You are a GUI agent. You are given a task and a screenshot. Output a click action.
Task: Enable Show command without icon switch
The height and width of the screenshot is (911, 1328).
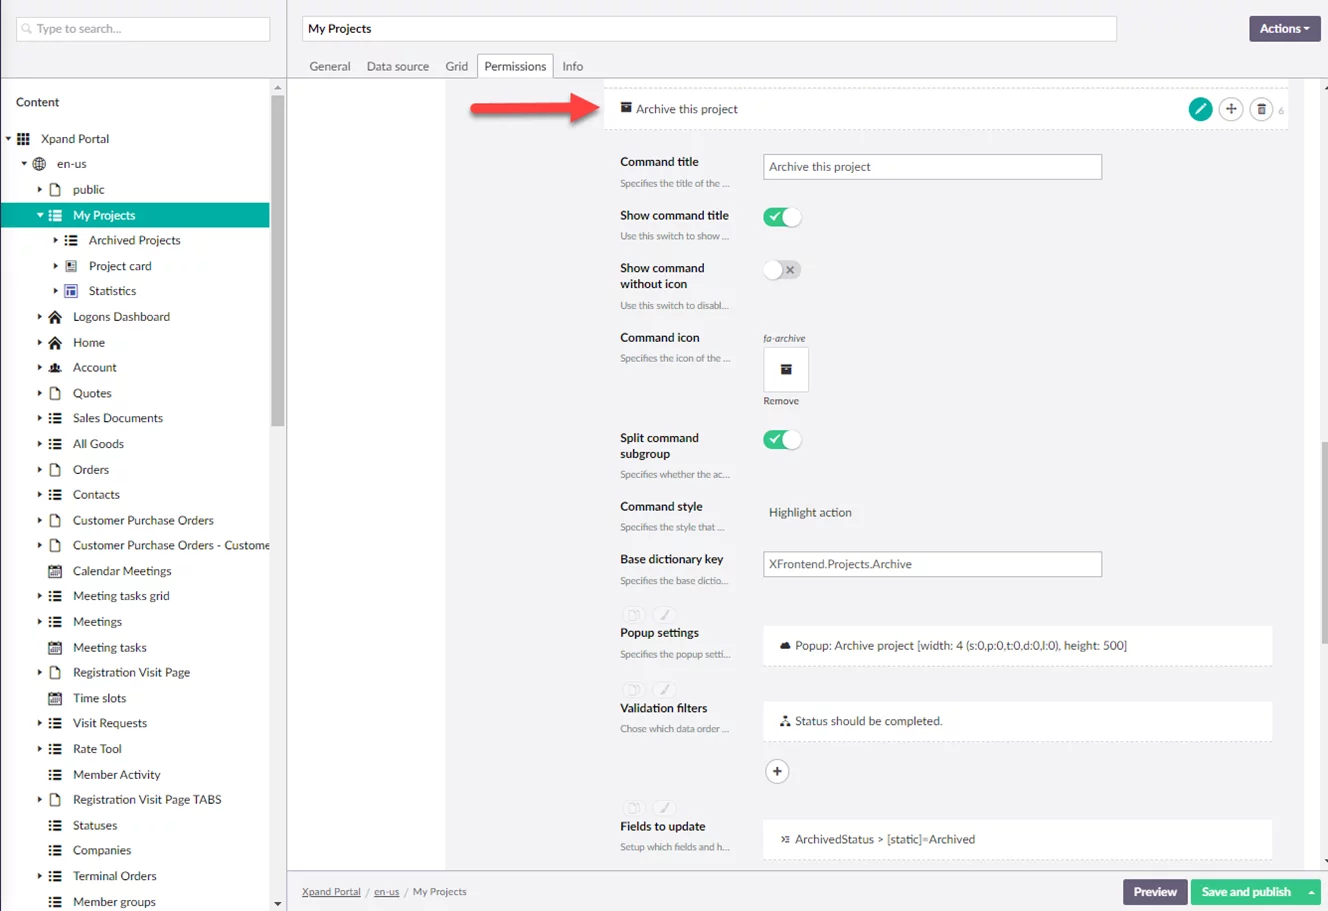pyautogui.click(x=782, y=270)
